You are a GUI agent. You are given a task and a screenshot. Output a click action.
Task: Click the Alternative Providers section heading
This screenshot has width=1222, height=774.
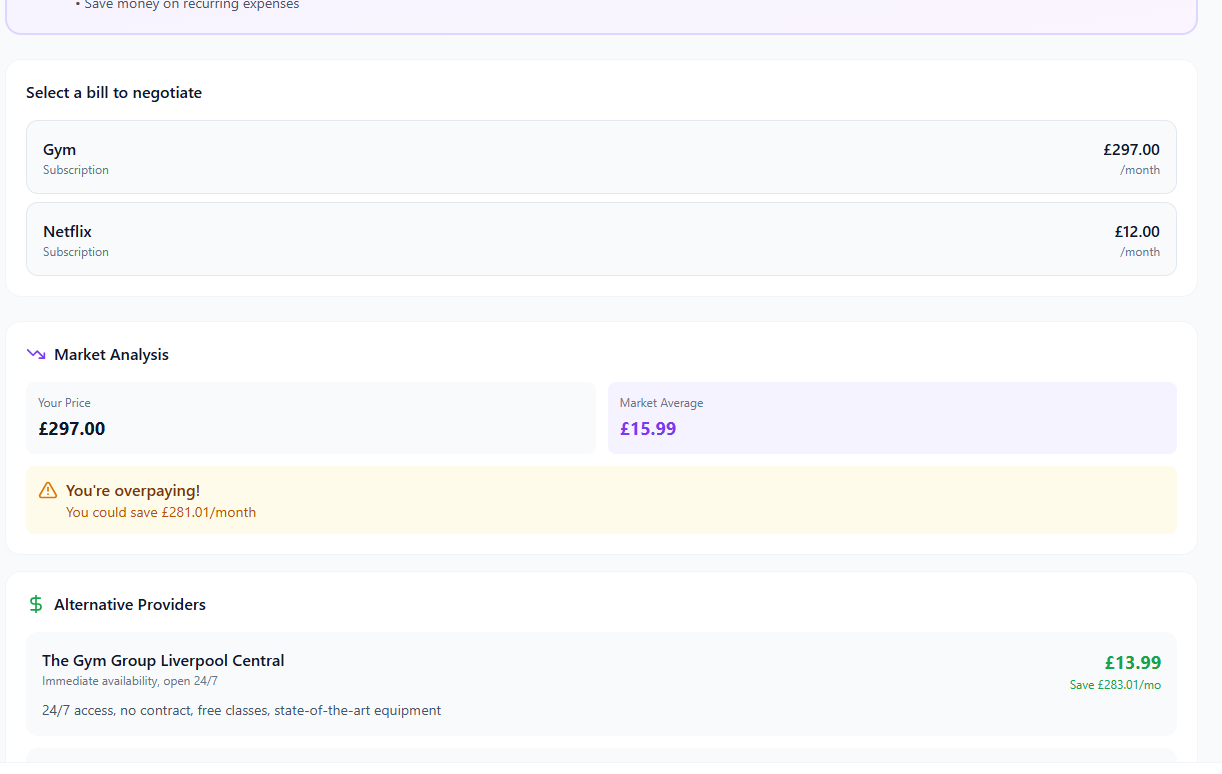(x=130, y=605)
